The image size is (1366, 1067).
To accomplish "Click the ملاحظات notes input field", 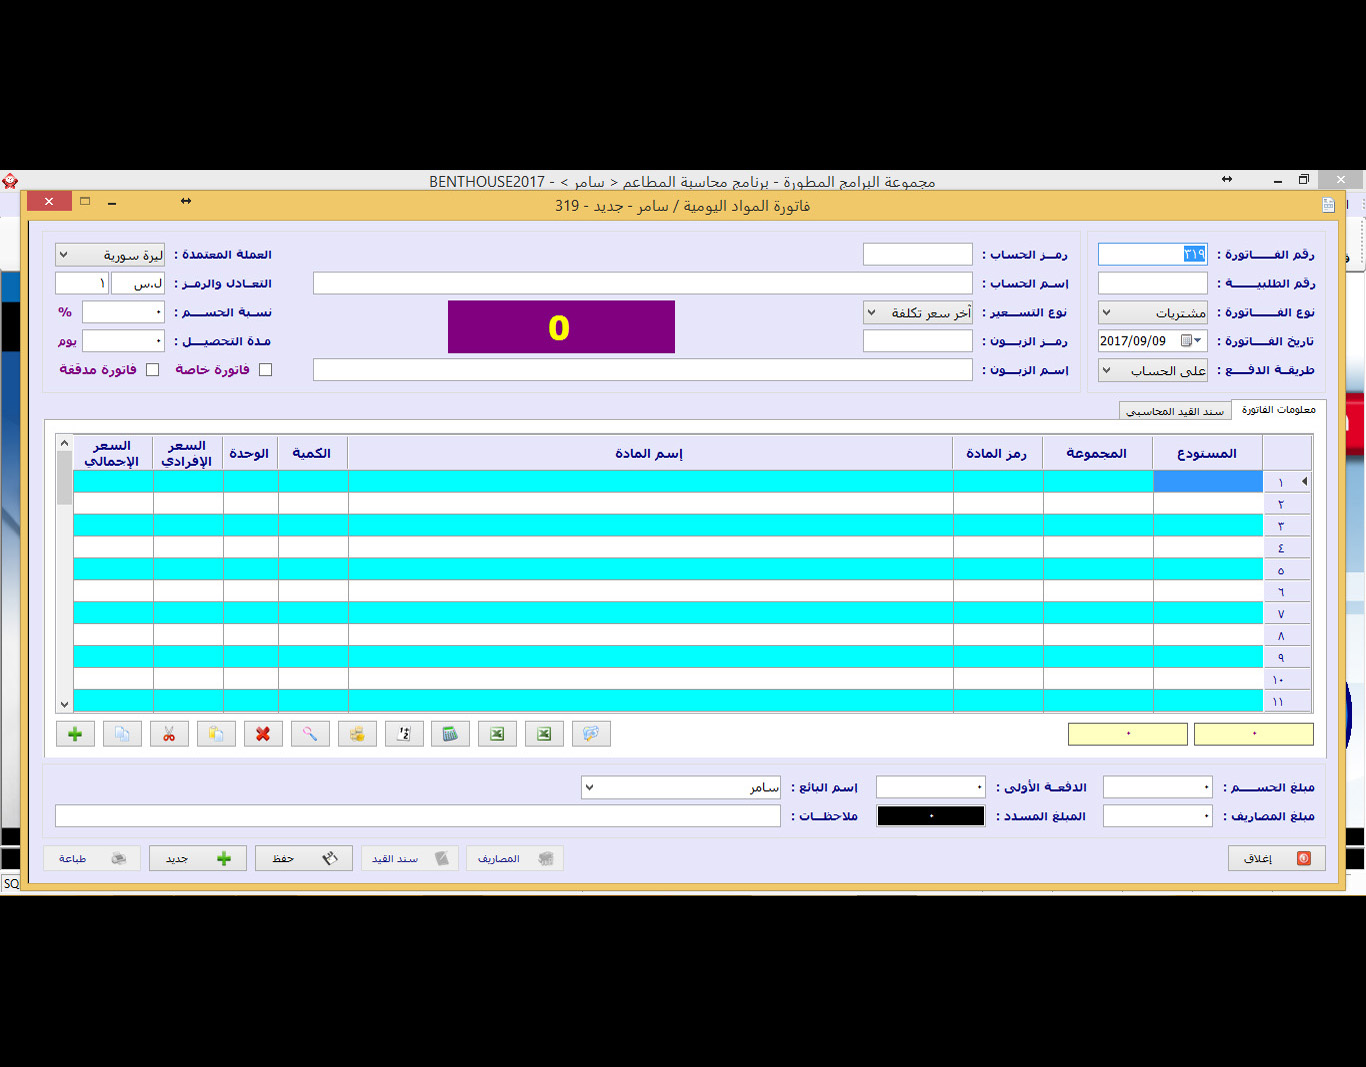I will [x=417, y=816].
